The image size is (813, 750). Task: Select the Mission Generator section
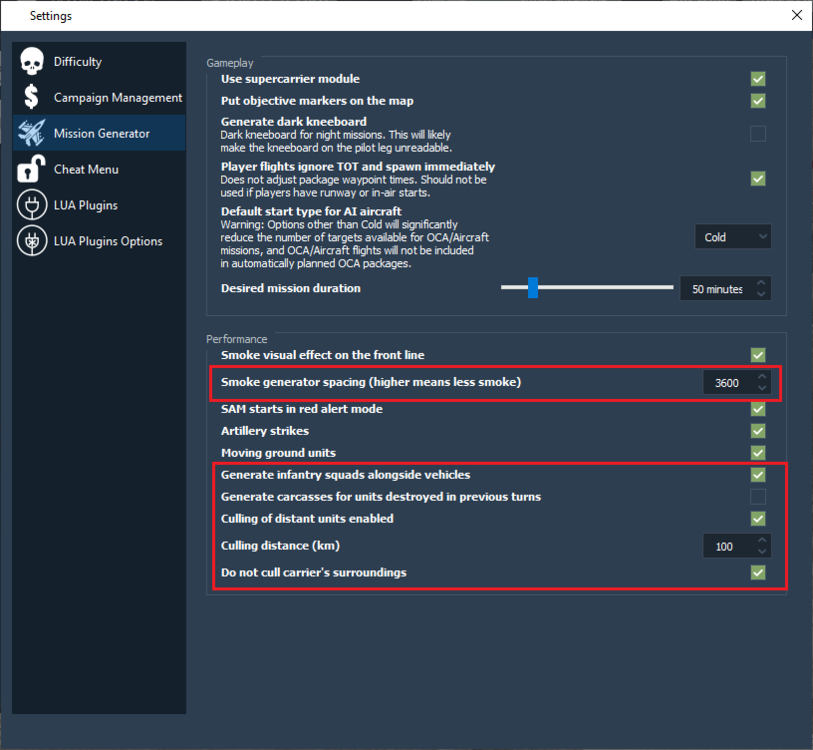(x=99, y=133)
